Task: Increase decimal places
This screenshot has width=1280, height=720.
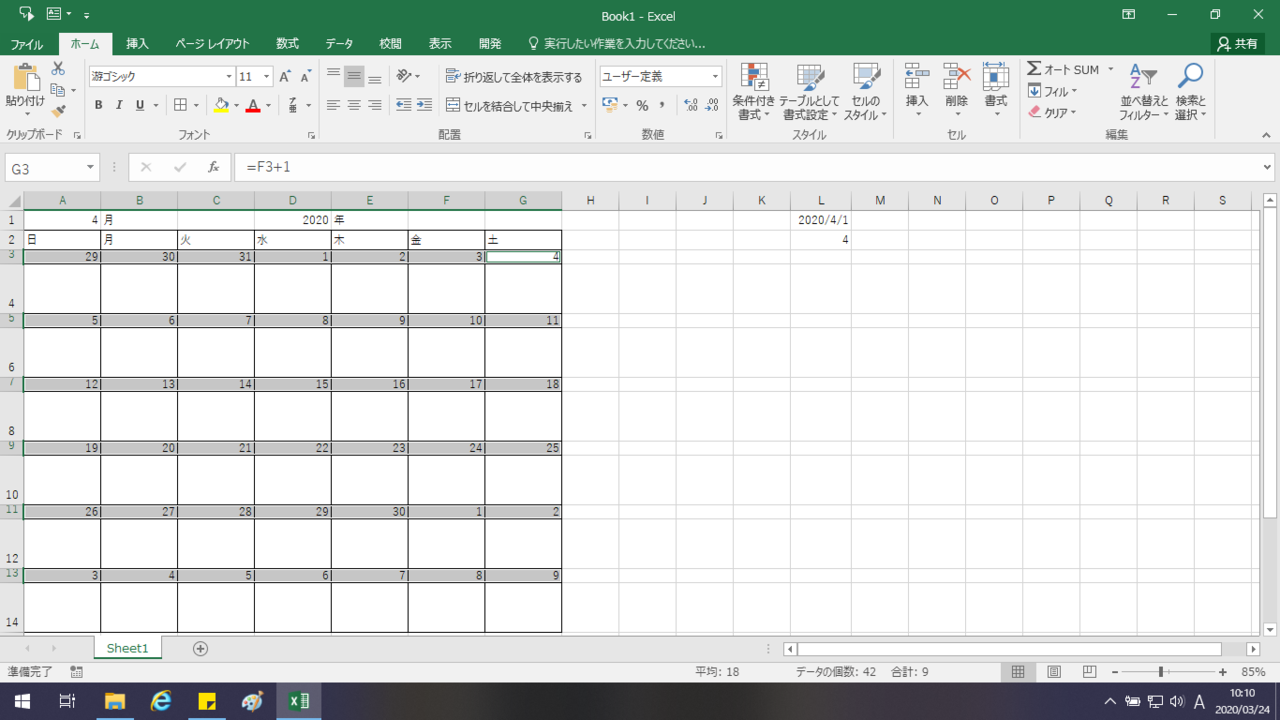Action: 691,105
